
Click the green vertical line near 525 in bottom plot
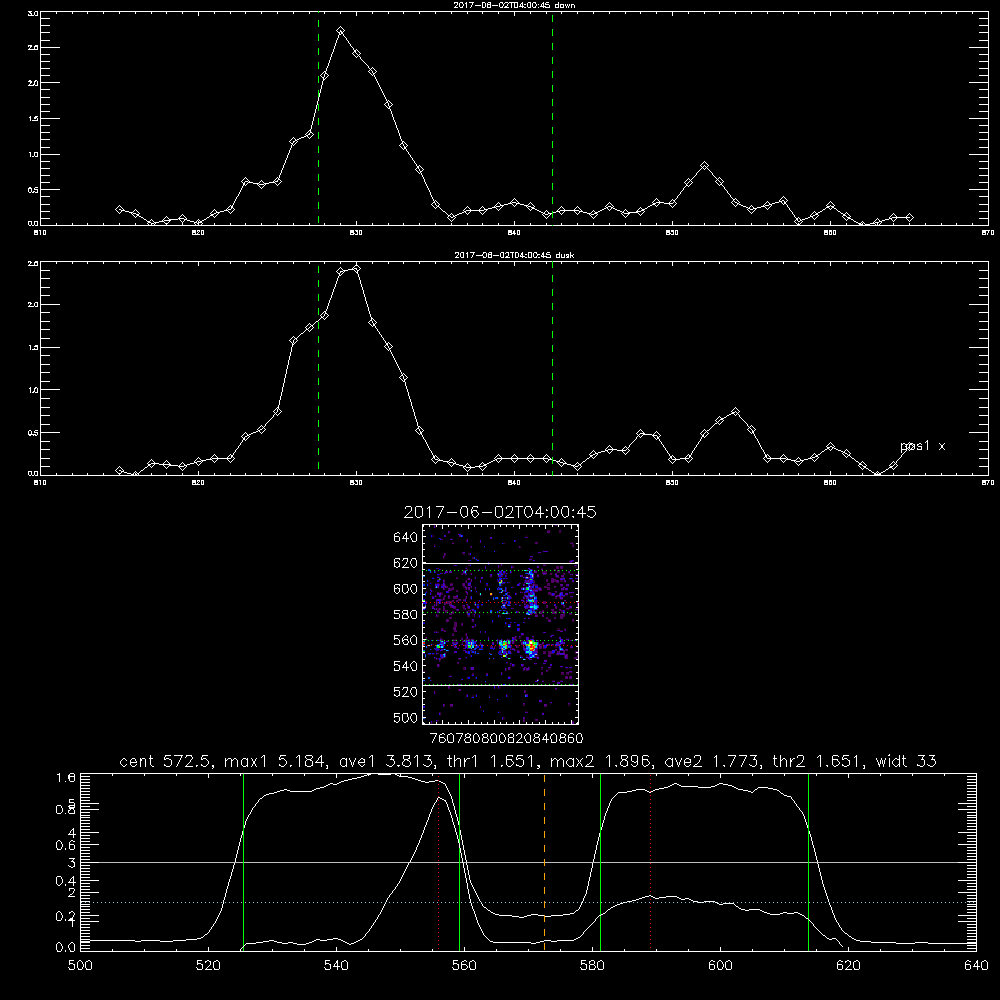[243, 861]
